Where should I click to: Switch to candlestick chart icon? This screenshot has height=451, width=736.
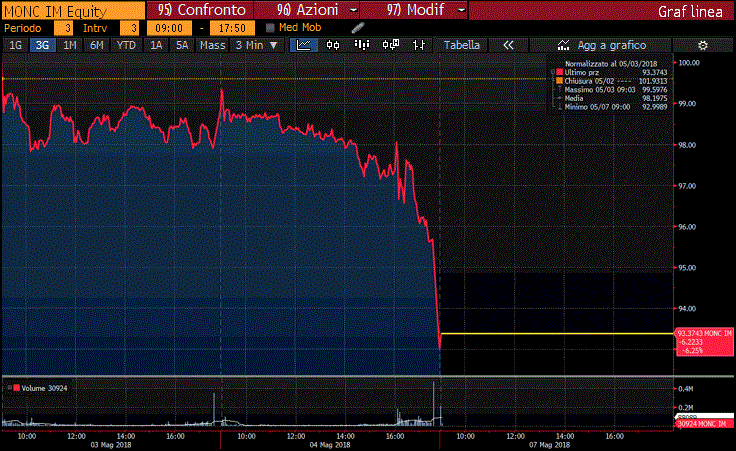[333, 45]
